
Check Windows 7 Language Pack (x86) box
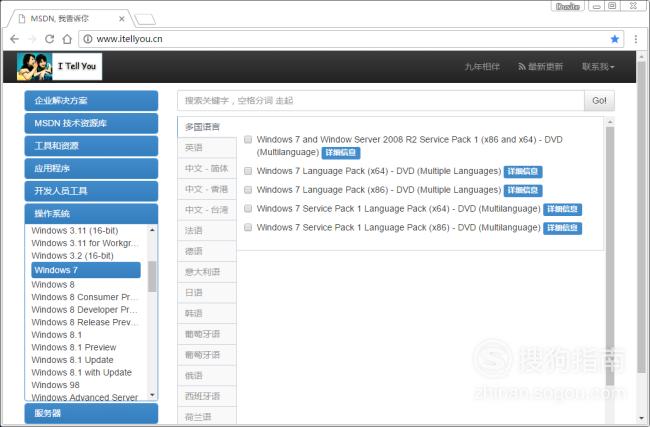(248, 190)
